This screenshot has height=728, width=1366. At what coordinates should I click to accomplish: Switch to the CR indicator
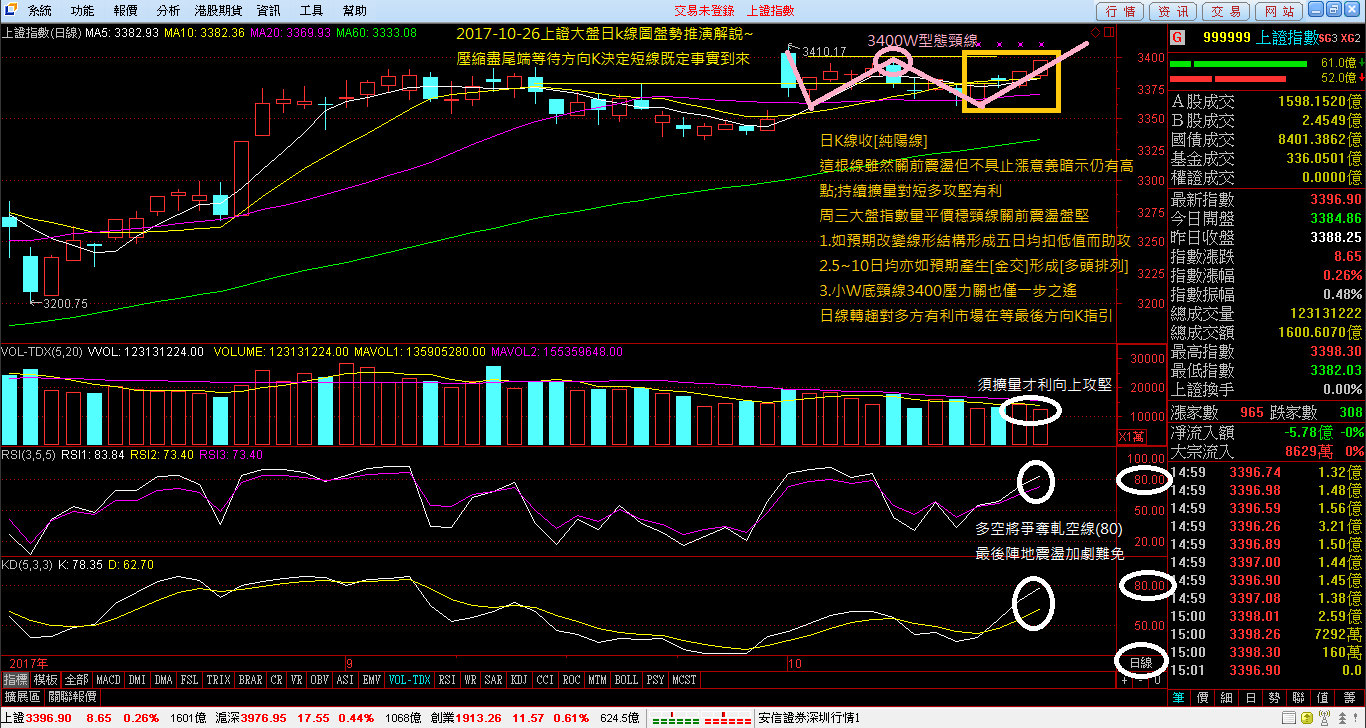pos(277,680)
